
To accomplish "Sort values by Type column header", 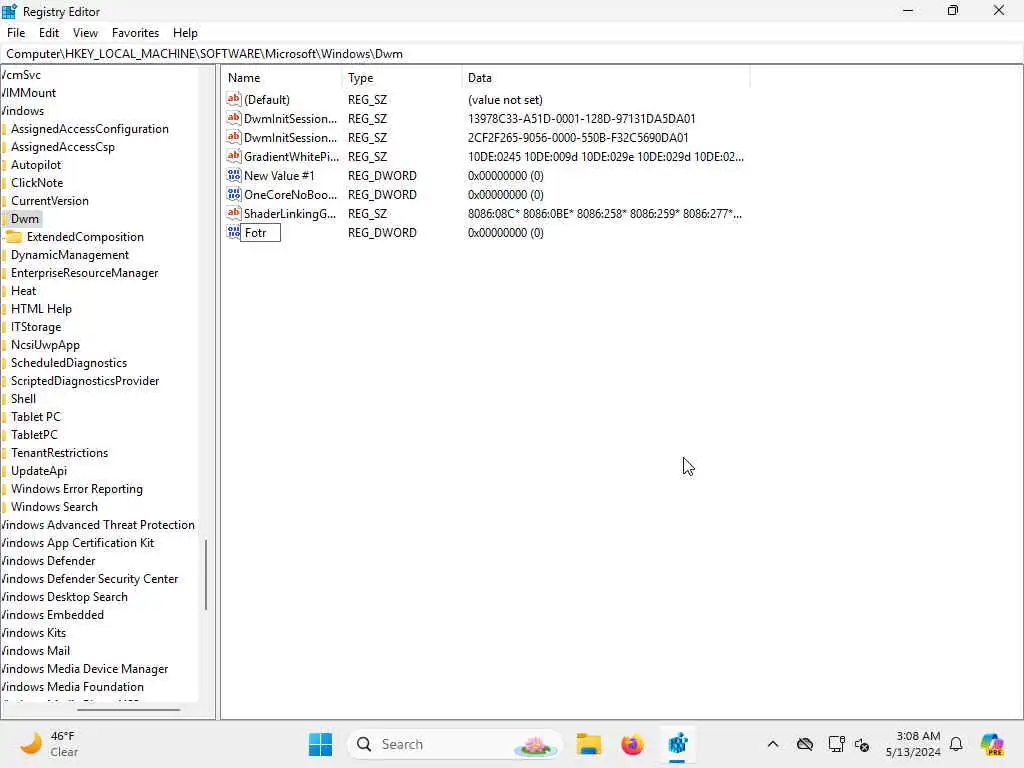I will (x=402, y=78).
